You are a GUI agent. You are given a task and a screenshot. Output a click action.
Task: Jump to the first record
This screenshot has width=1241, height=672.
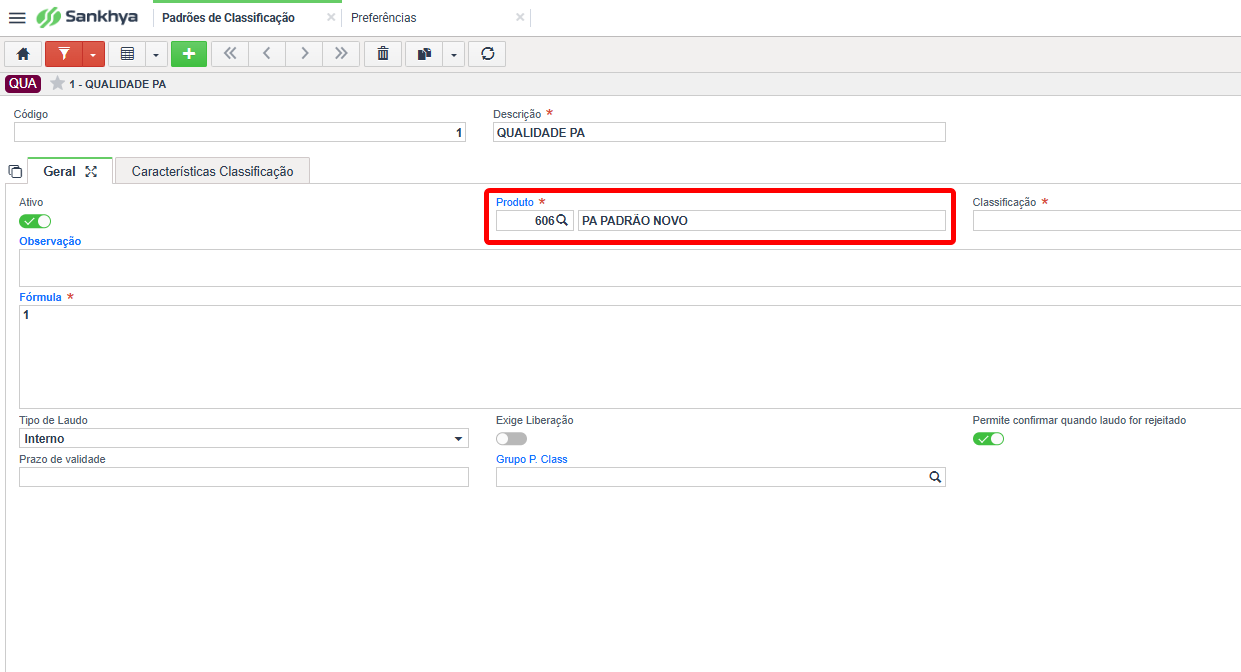pyautogui.click(x=230, y=54)
